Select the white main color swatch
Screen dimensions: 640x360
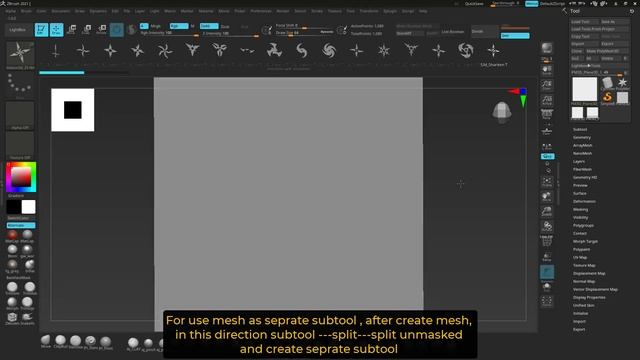pyautogui.click(x=28, y=207)
